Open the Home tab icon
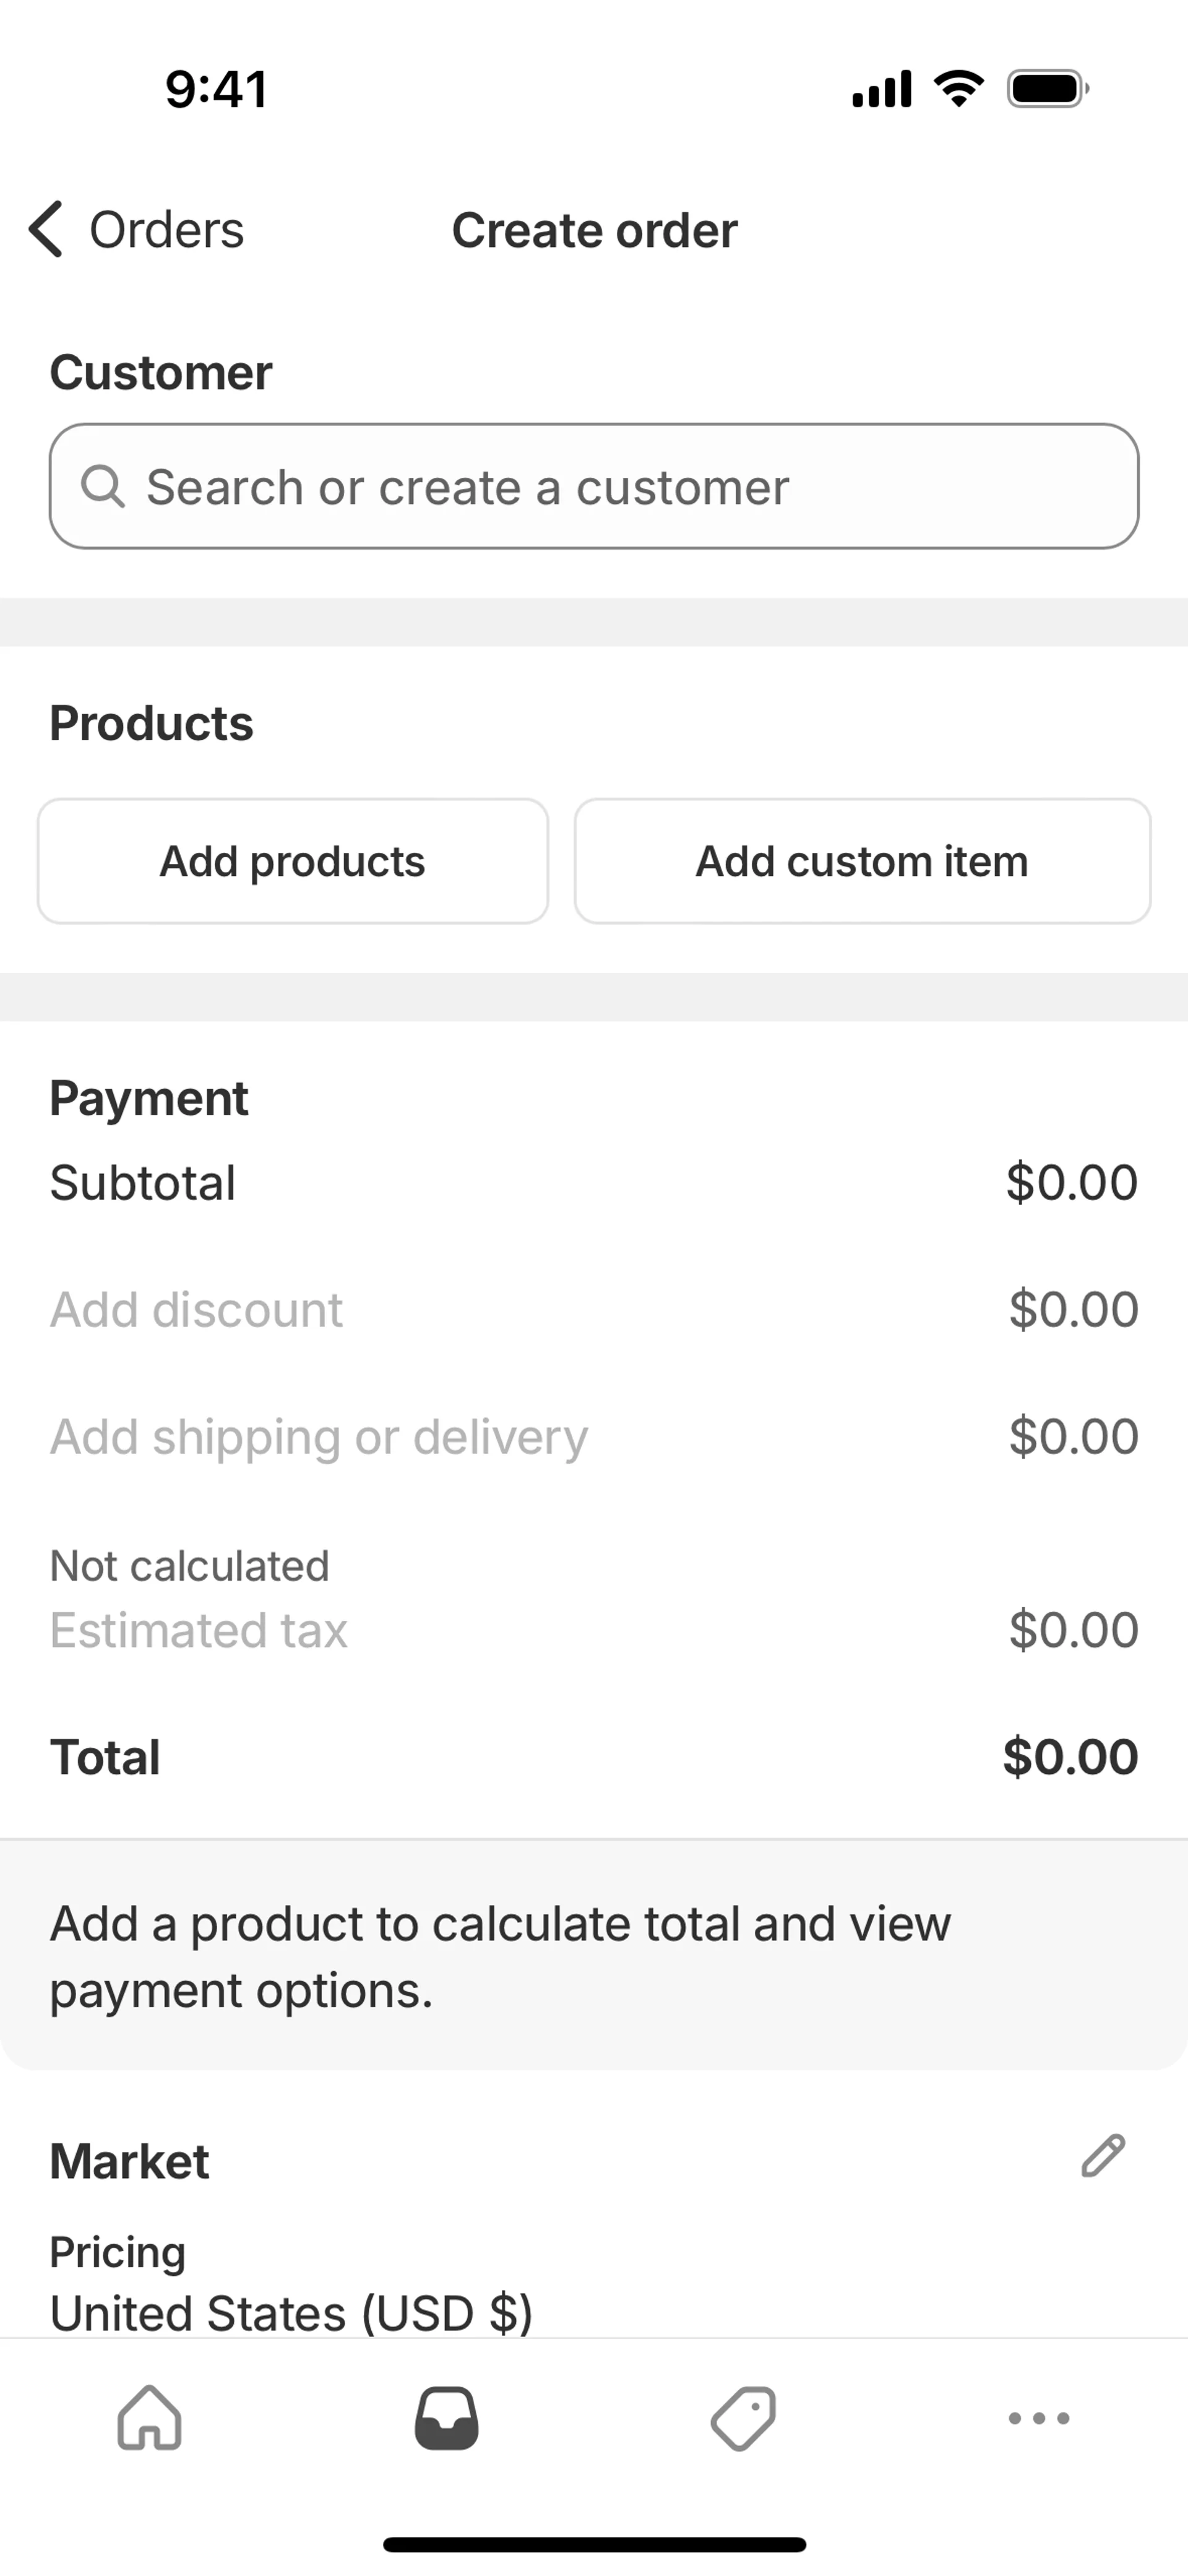The width and height of the screenshot is (1188, 2576). tap(150, 2418)
